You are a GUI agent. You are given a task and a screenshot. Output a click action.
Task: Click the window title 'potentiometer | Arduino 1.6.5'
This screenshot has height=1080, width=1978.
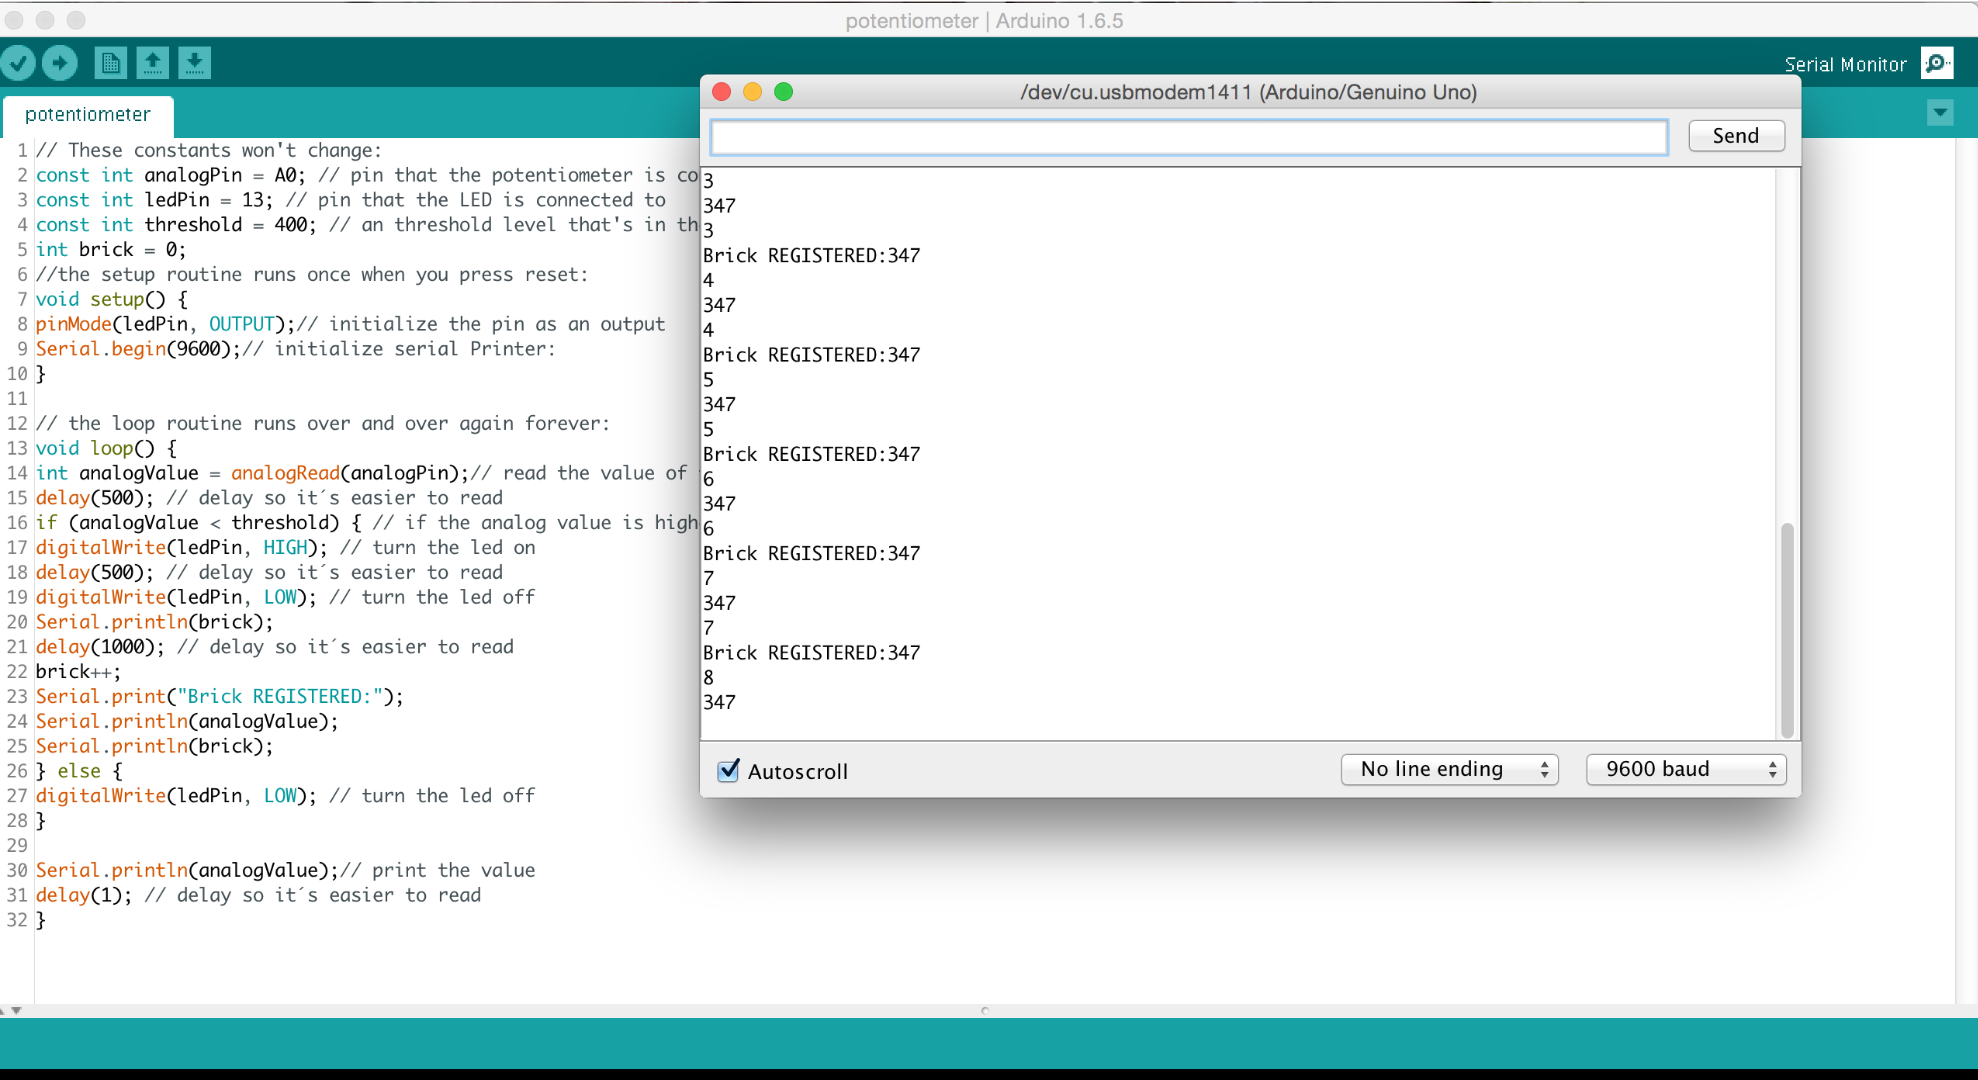(x=984, y=21)
